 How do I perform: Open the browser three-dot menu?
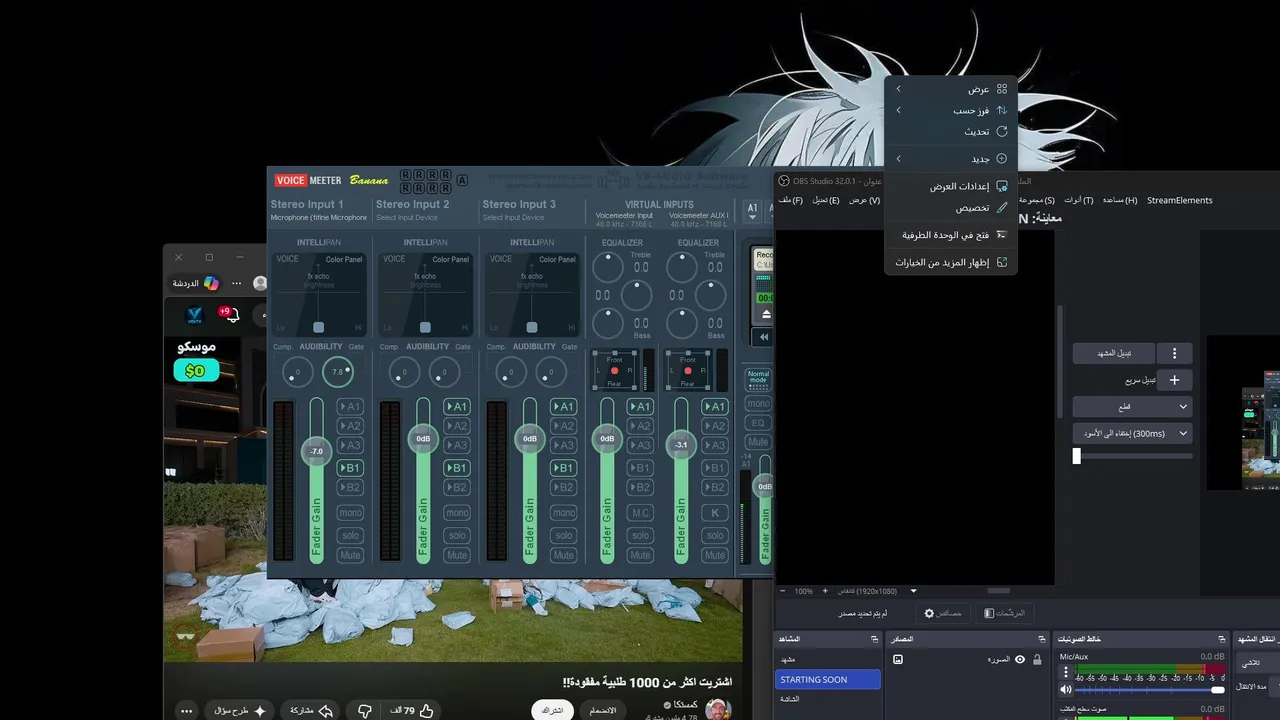coord(237,283)
